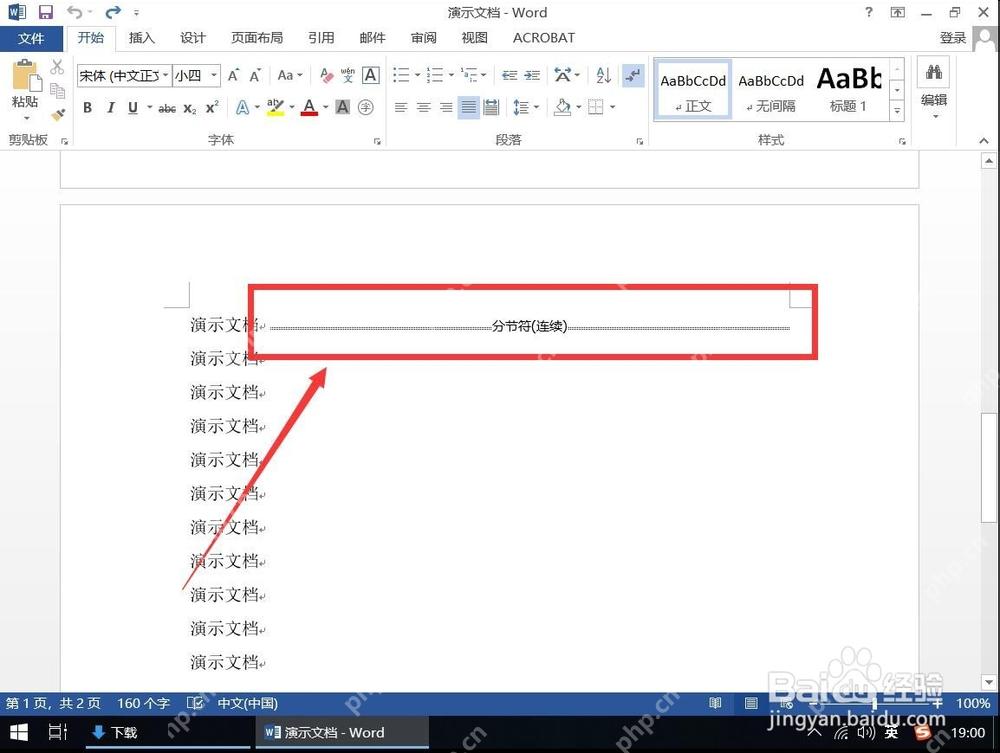This screenshot has width=1000, height=753.
Task: Switch to the 插入 ribbon tab
Action: pyautogui.click(x=142, y=38)
